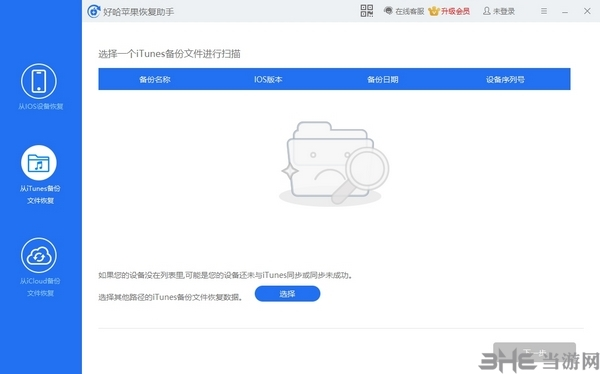Viewport: 600px width, 374px height.
Task: Select the 从iCloud备份文件恢复 sidebar label
Action: click(x=40, y=287)
